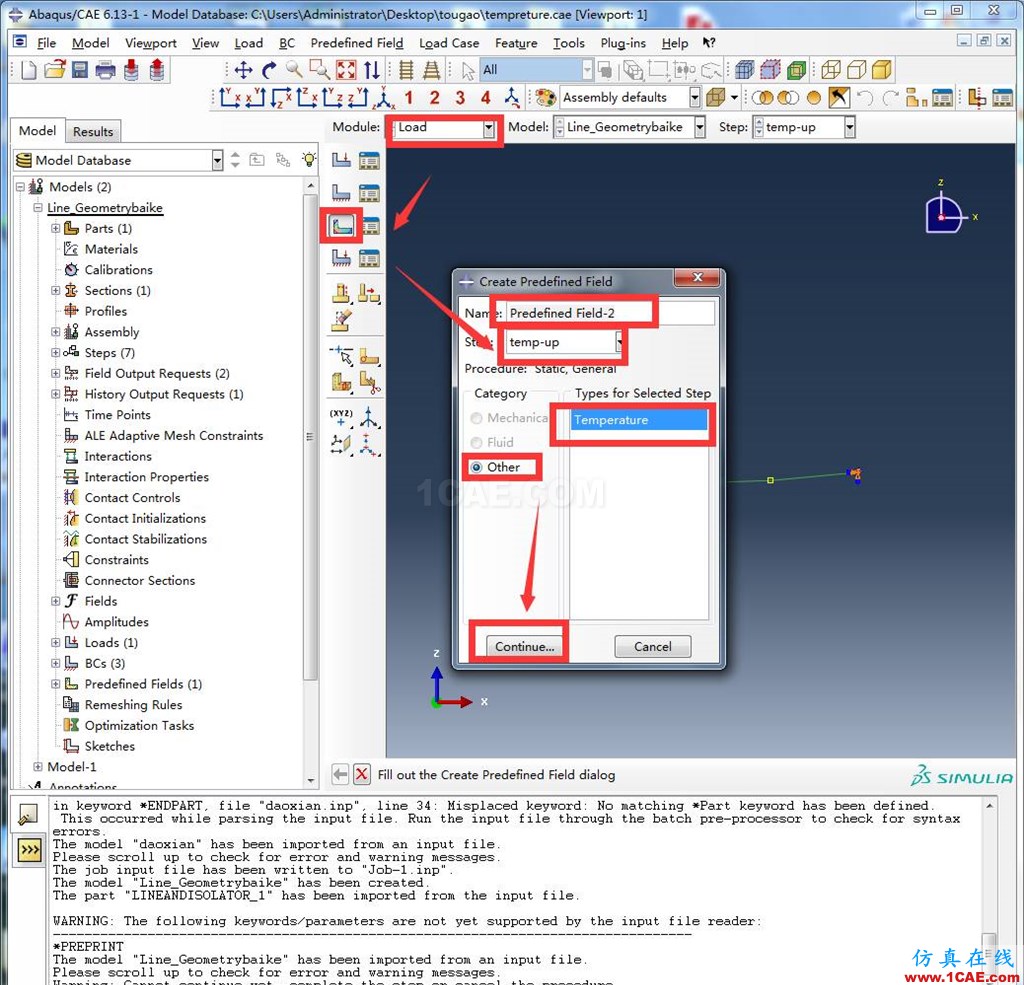The width and height of the screenshot is (1024, 985).
Task: Expand the Parts (1) tree node
Action: coord(56,229)
